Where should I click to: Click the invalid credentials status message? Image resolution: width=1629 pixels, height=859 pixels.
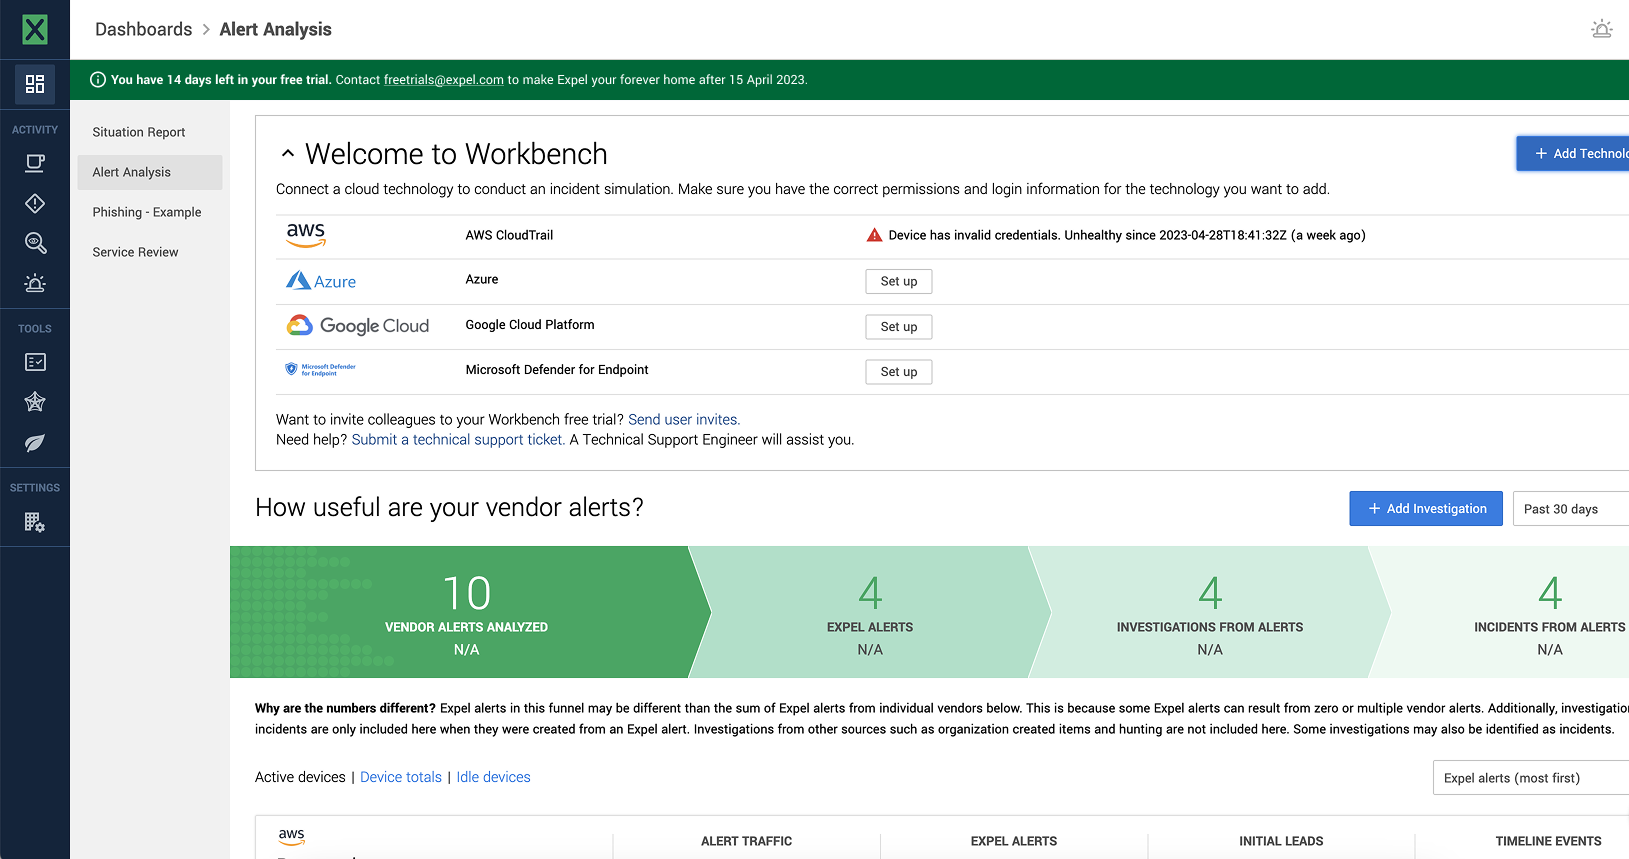(x=1127, y=235)
